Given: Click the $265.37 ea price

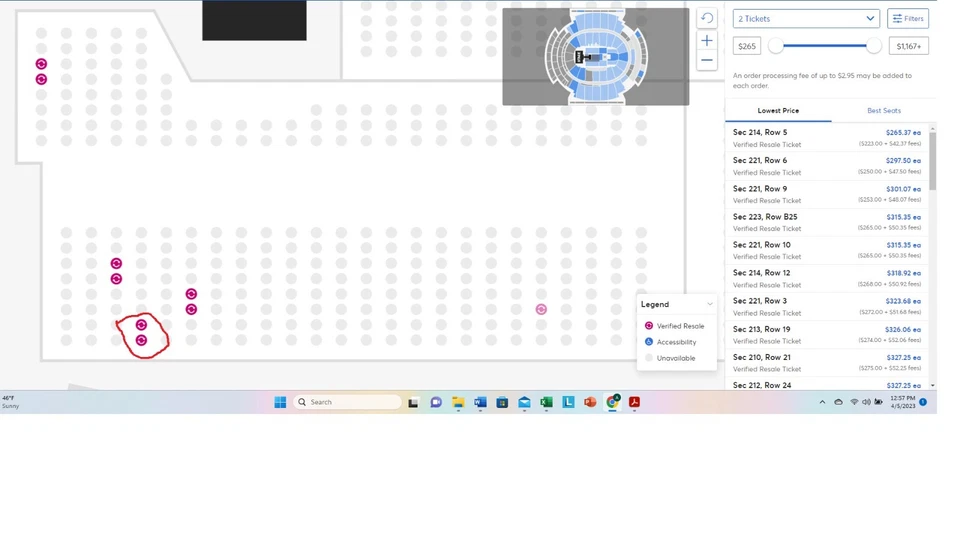Looking at the screenshot, I should (903, 133).
